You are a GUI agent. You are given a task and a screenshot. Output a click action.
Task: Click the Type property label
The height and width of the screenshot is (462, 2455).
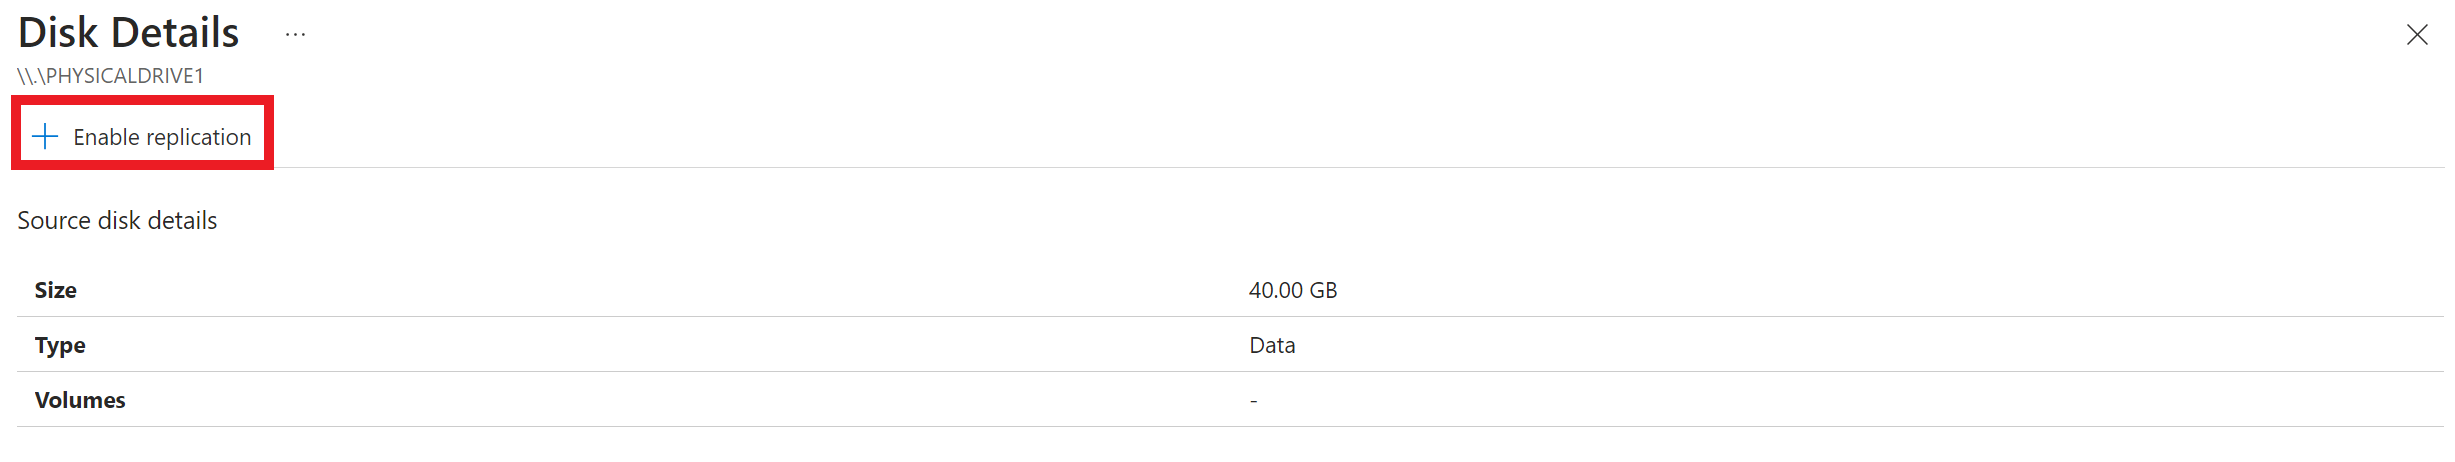60,345
